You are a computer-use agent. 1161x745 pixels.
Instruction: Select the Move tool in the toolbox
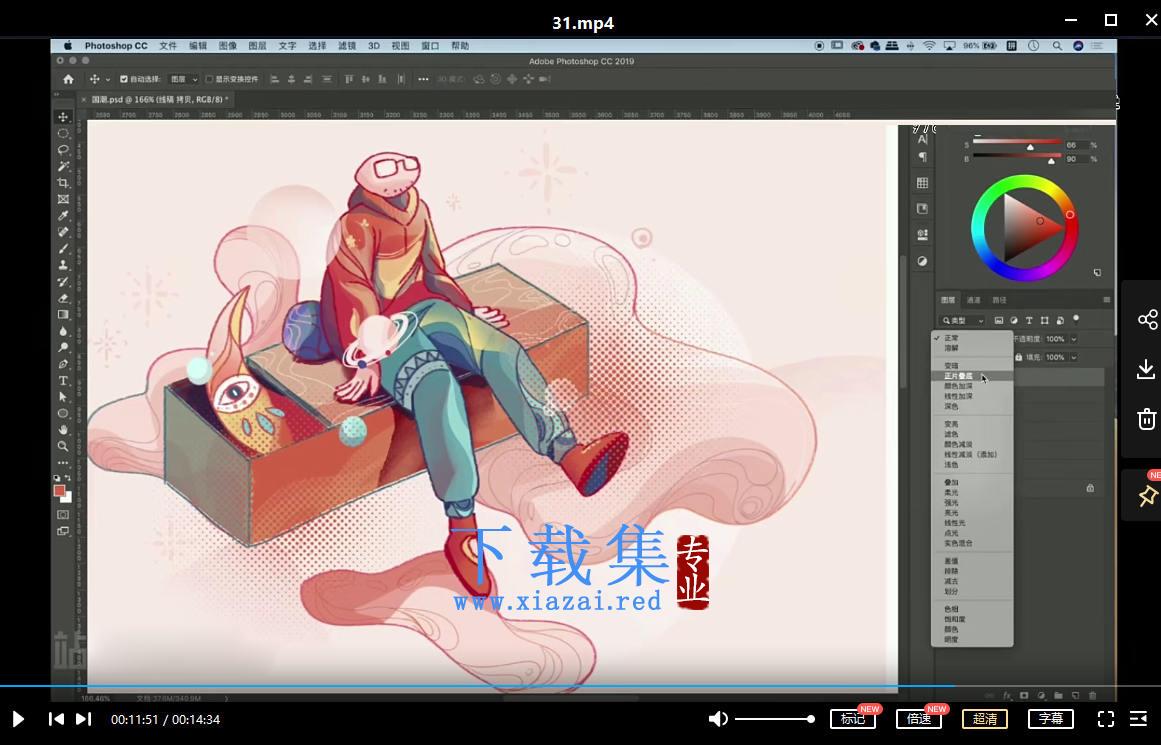click(63, 117)
